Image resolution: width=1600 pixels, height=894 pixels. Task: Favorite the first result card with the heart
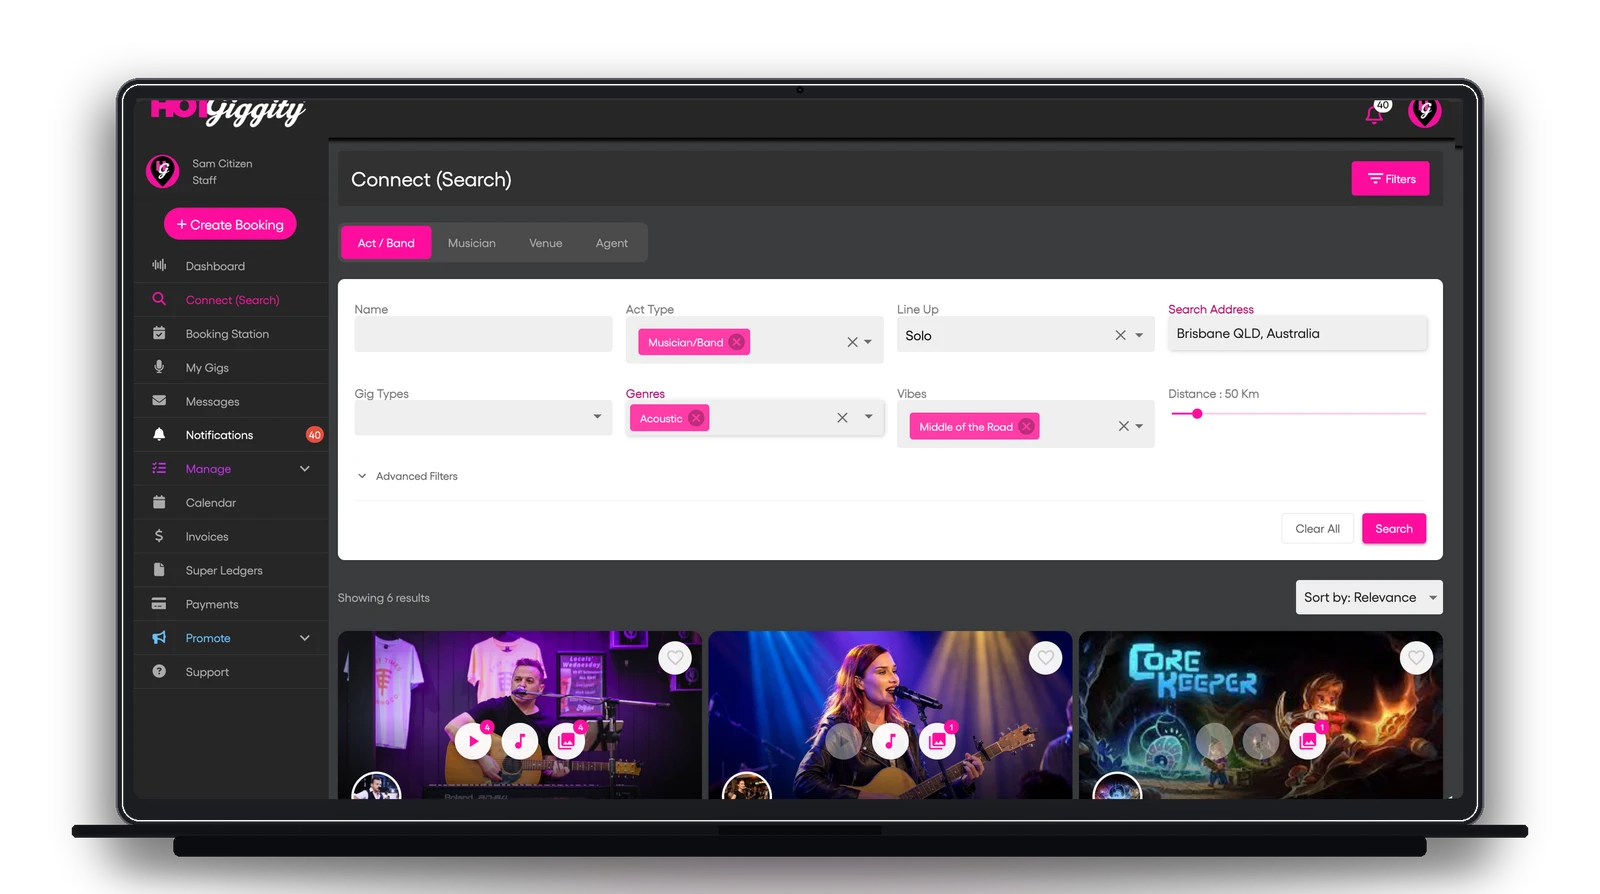tap(675, 658)
